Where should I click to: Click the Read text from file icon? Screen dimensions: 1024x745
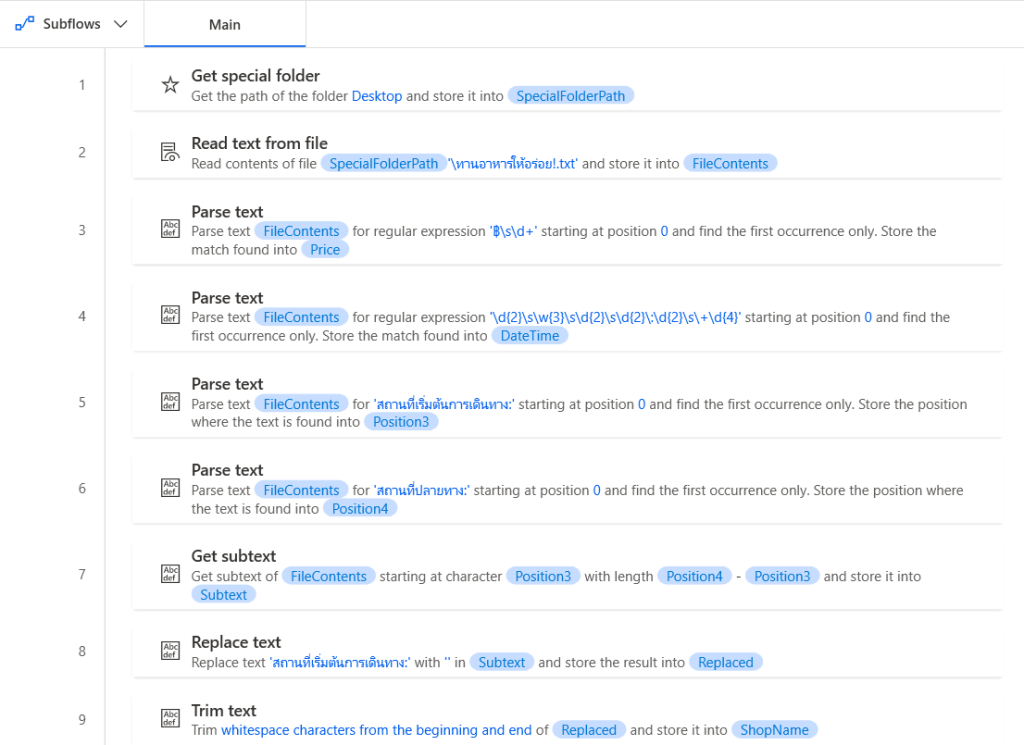170,153
